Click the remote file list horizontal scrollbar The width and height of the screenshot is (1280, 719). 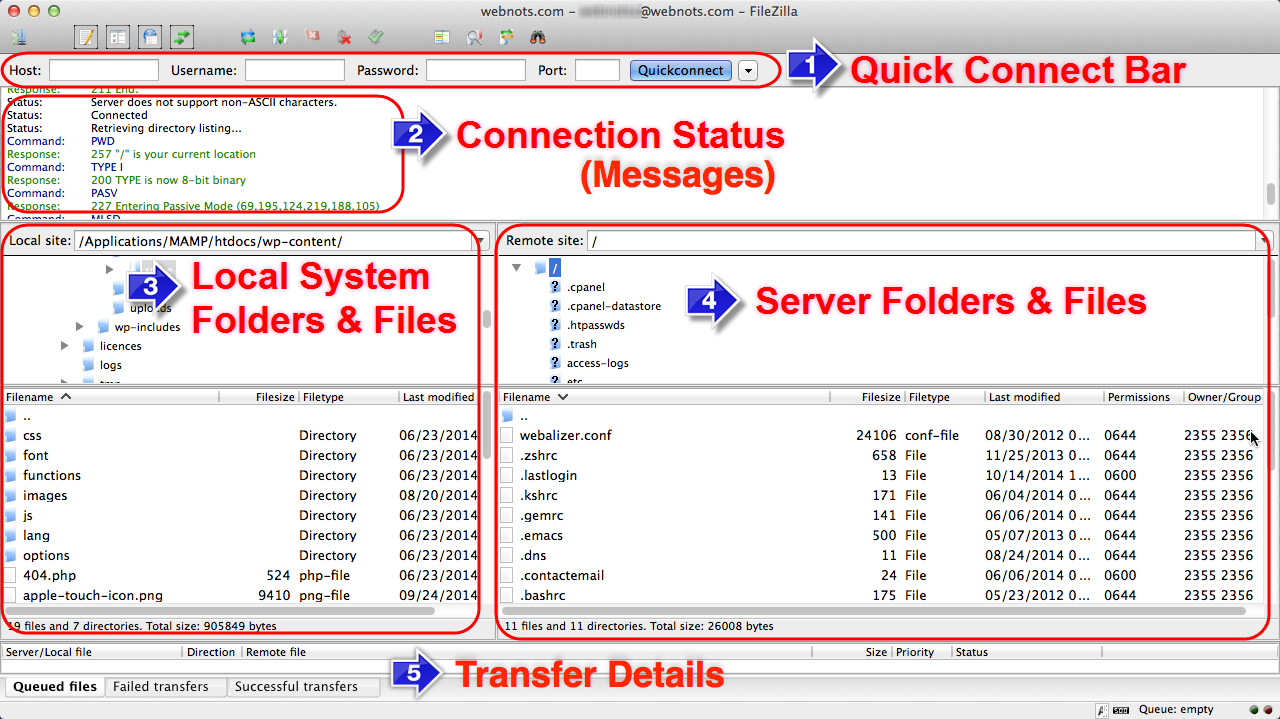tap(875, 610)
